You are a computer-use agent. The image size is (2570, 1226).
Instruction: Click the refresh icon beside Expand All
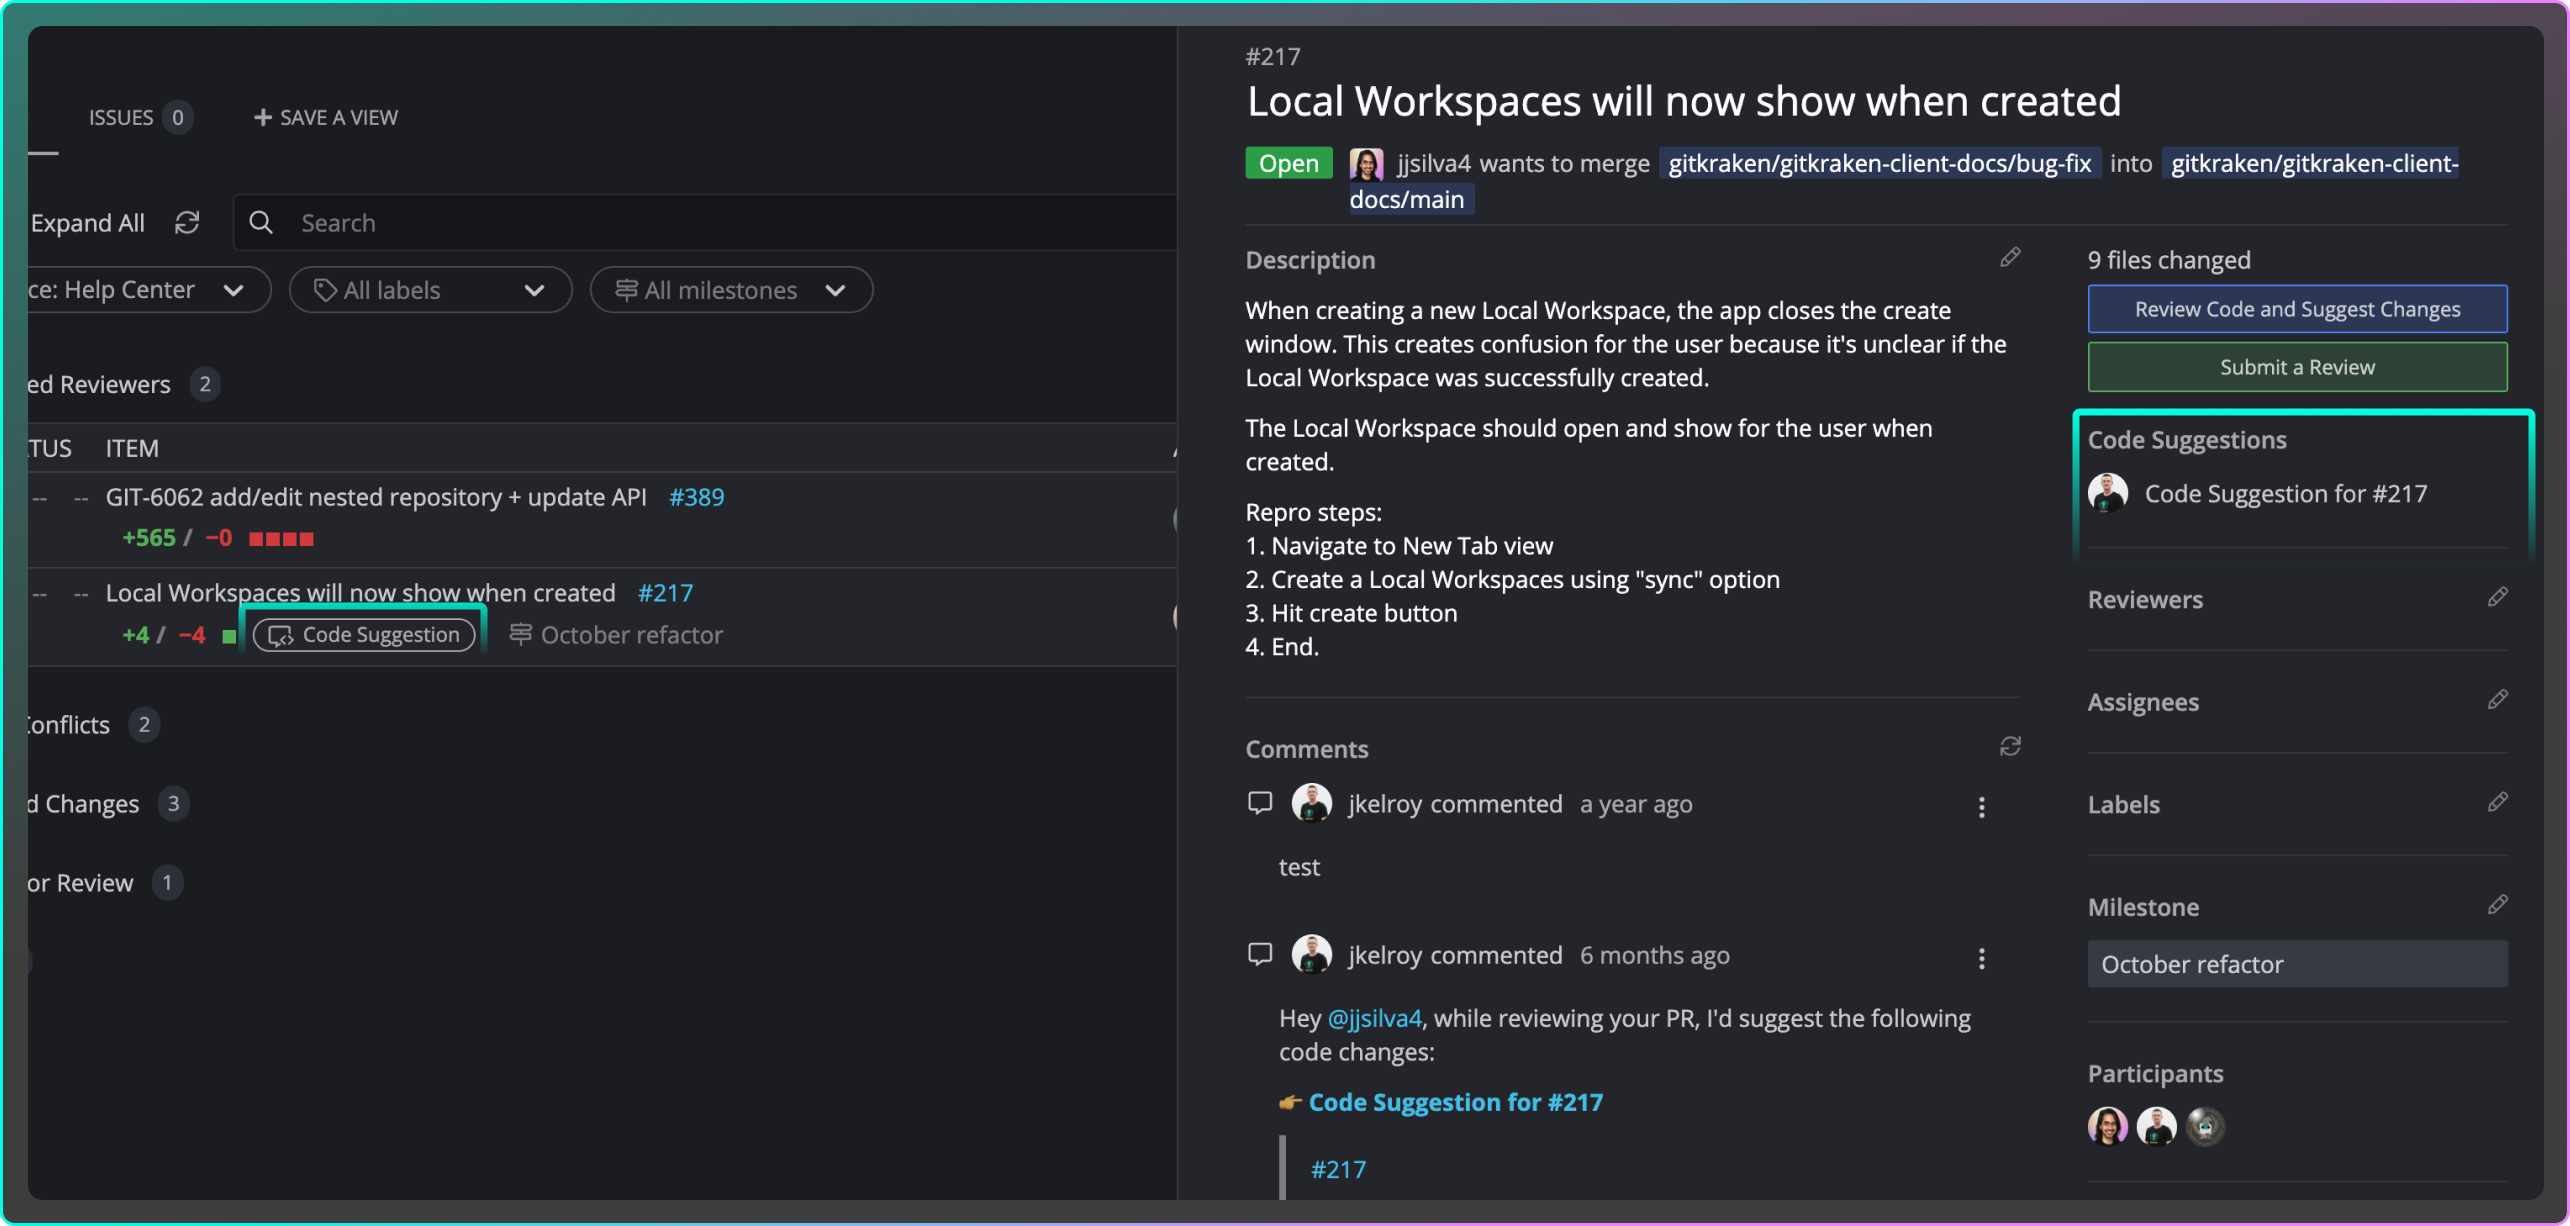coord(188,222)
